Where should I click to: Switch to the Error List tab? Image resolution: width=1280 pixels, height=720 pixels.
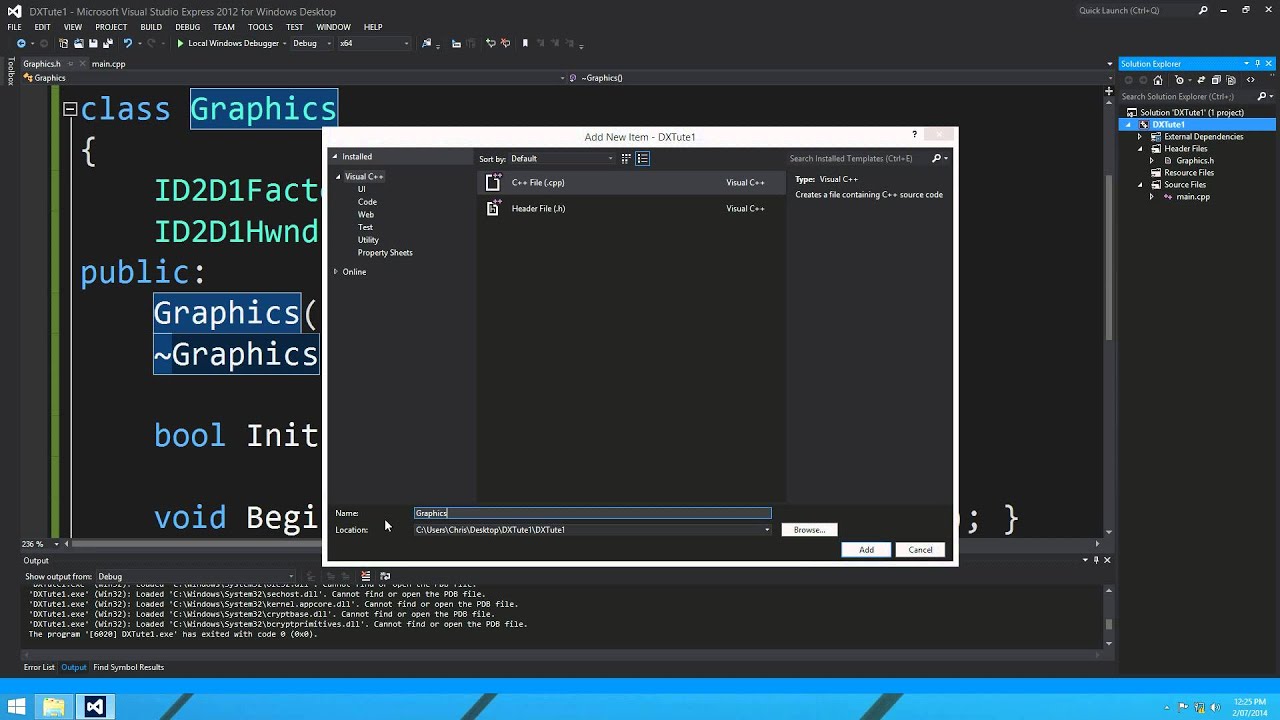click(39, 667)
